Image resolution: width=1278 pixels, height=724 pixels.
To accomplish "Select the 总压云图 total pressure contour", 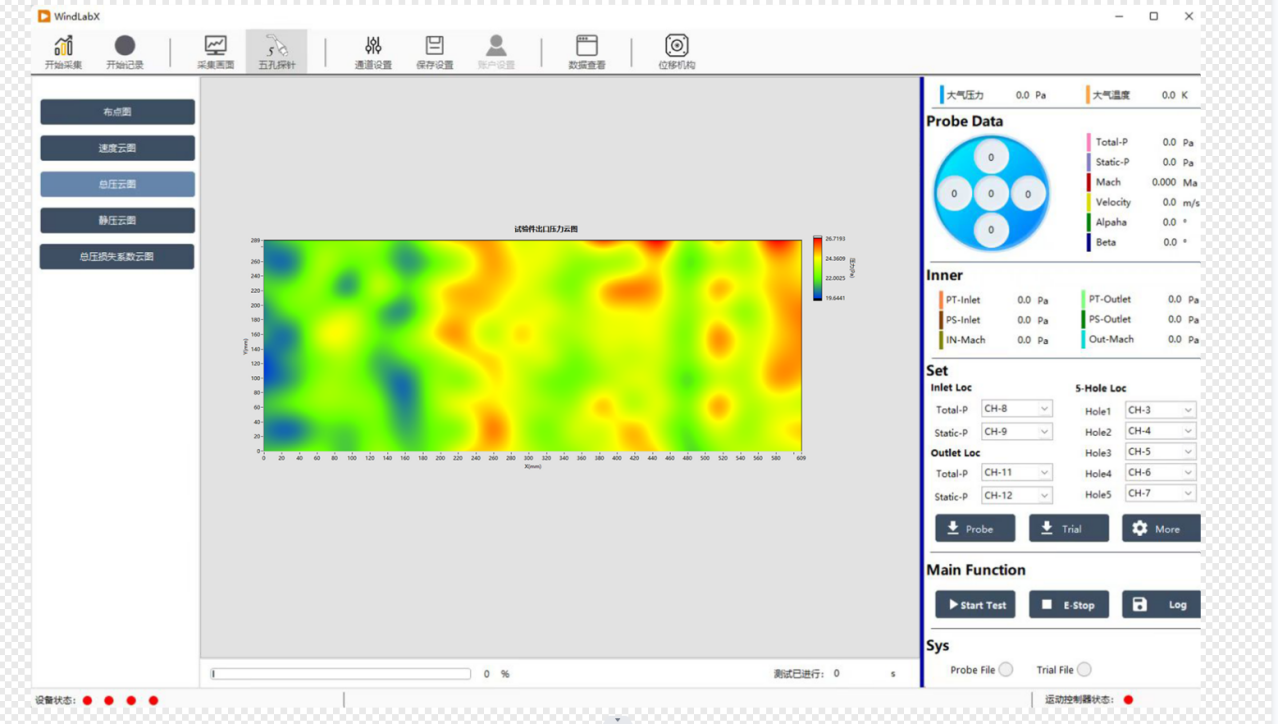I will click(117, 184).
